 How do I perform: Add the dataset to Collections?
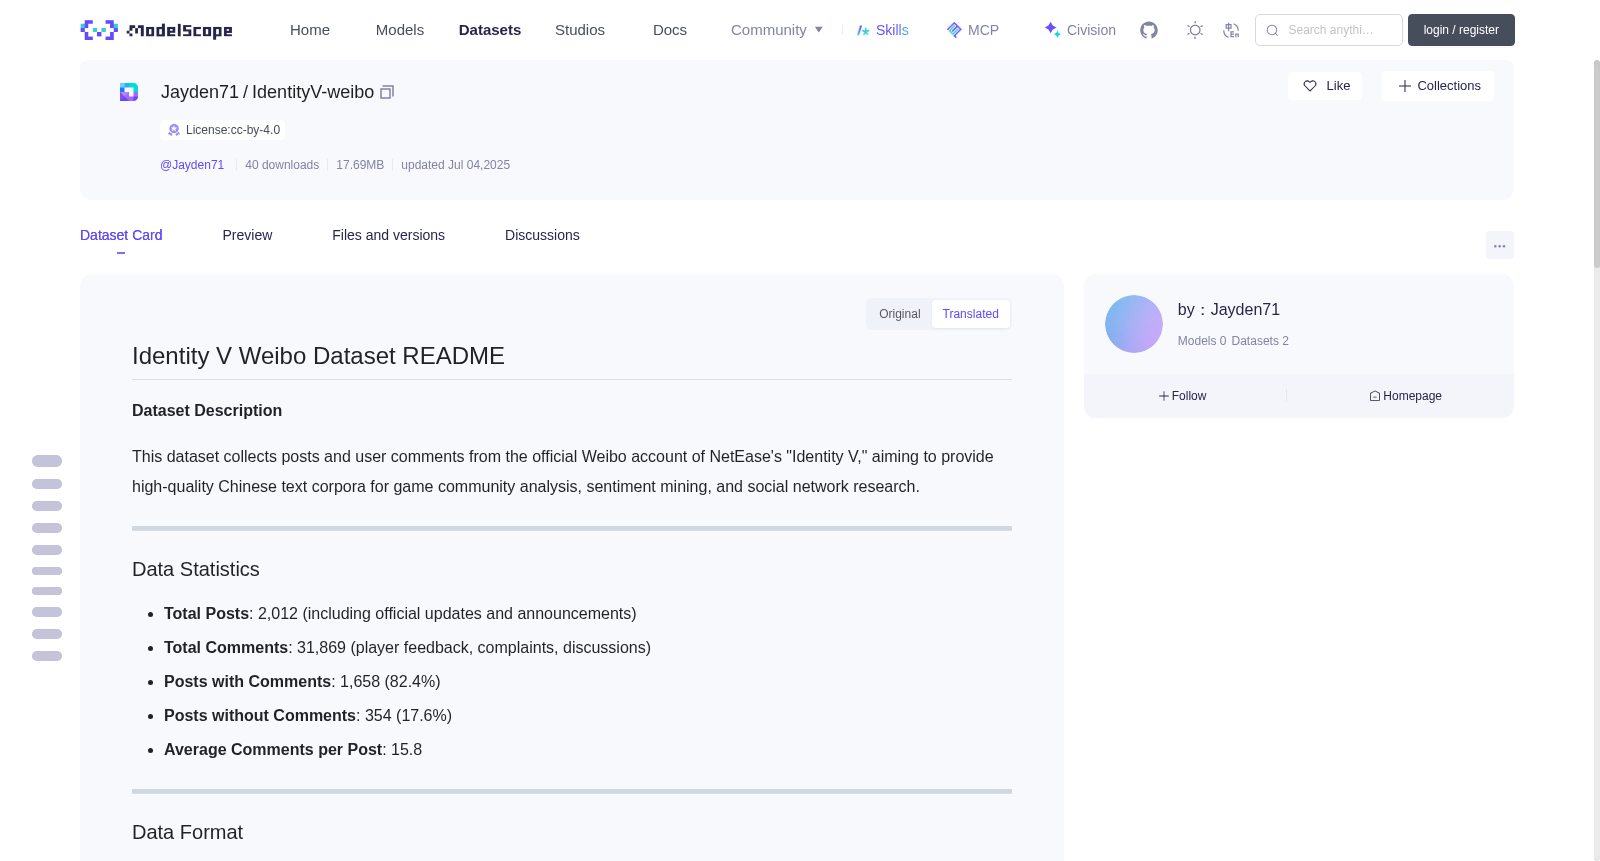point(1438,86)
